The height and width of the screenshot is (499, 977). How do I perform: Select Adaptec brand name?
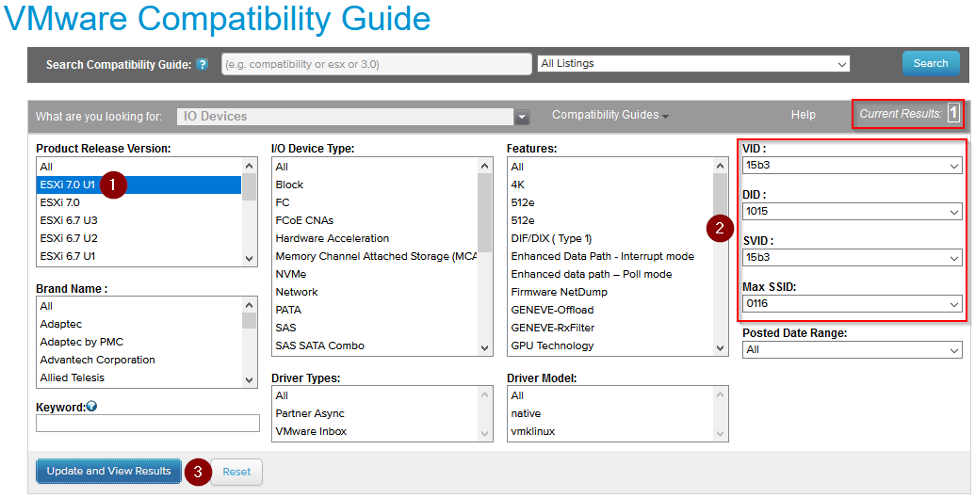tap(139, 325)
